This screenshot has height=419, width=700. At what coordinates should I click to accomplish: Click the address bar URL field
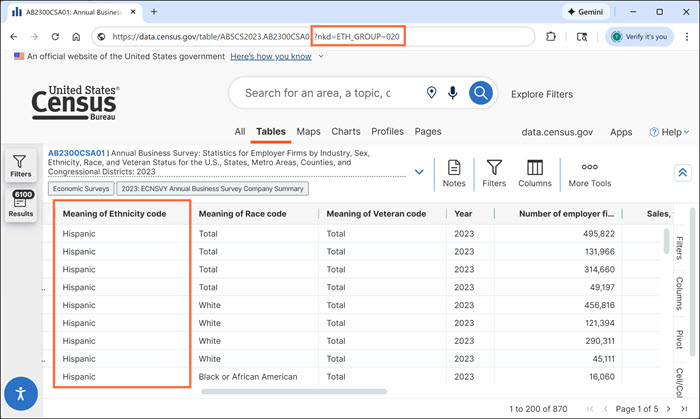(x=312, y=37)
